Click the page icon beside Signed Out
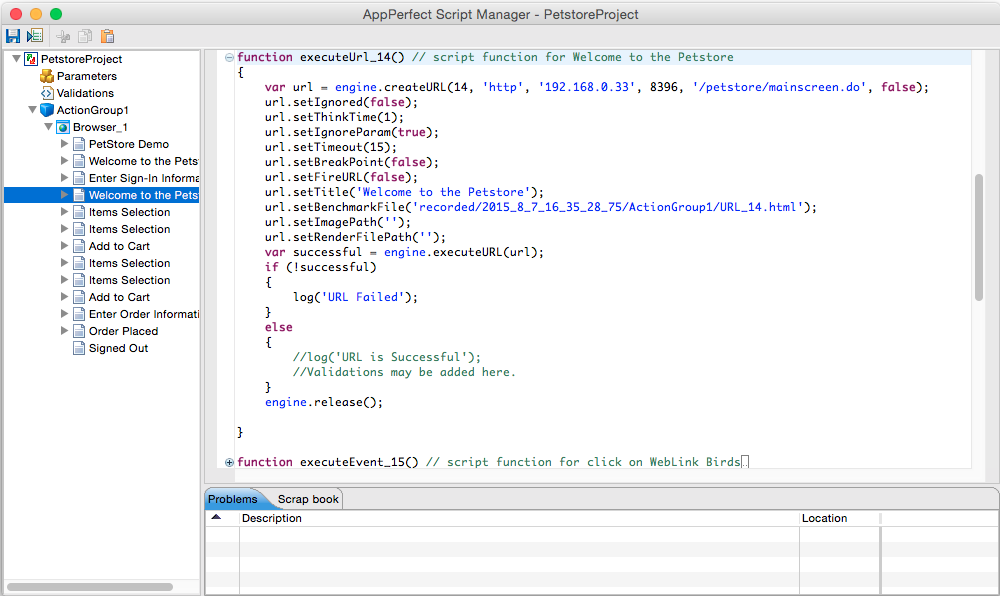The width and height of the screenshot is (1000, 596). pyautogui.click(x=79, y=348)
